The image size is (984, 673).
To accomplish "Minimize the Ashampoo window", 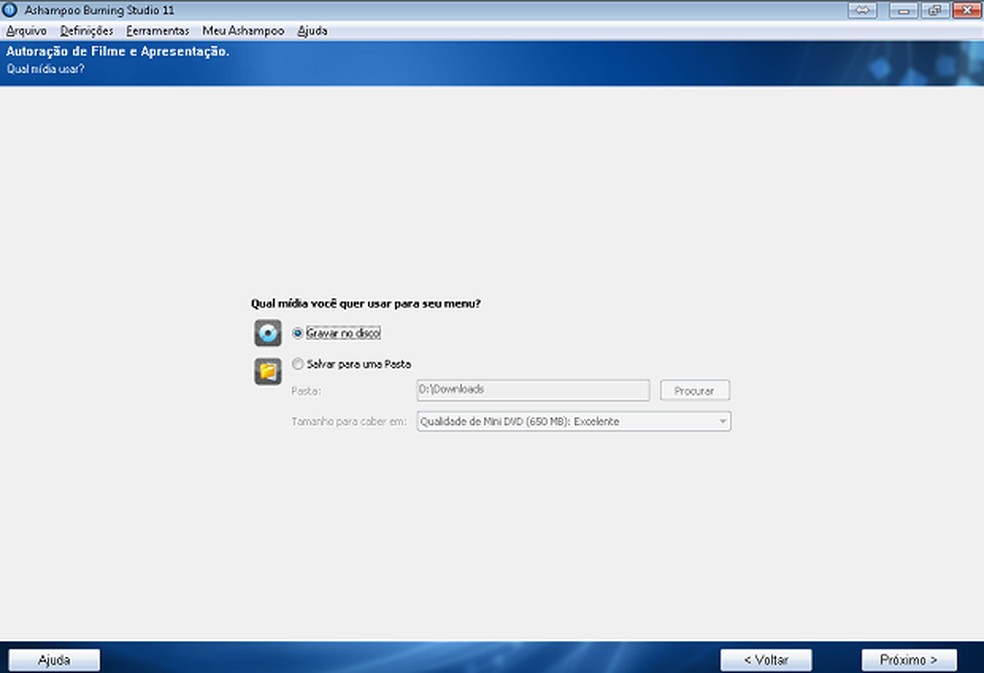I will 904,10.
